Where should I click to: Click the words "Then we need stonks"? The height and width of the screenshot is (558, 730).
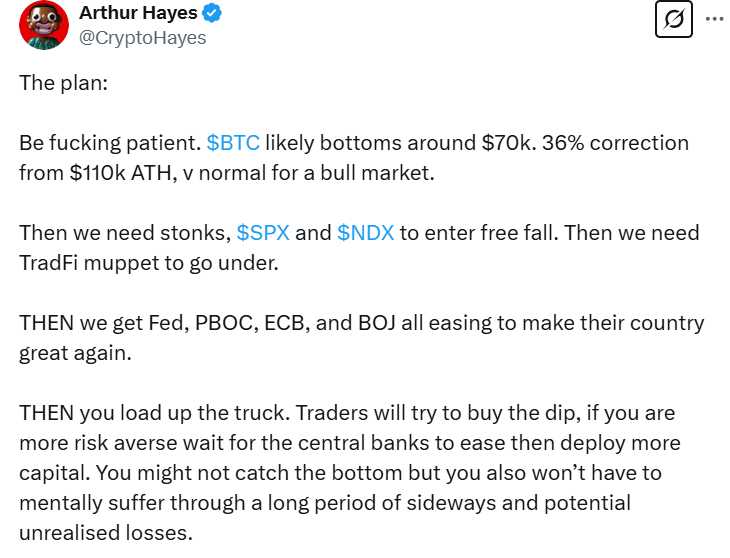[x=122, y=233]
